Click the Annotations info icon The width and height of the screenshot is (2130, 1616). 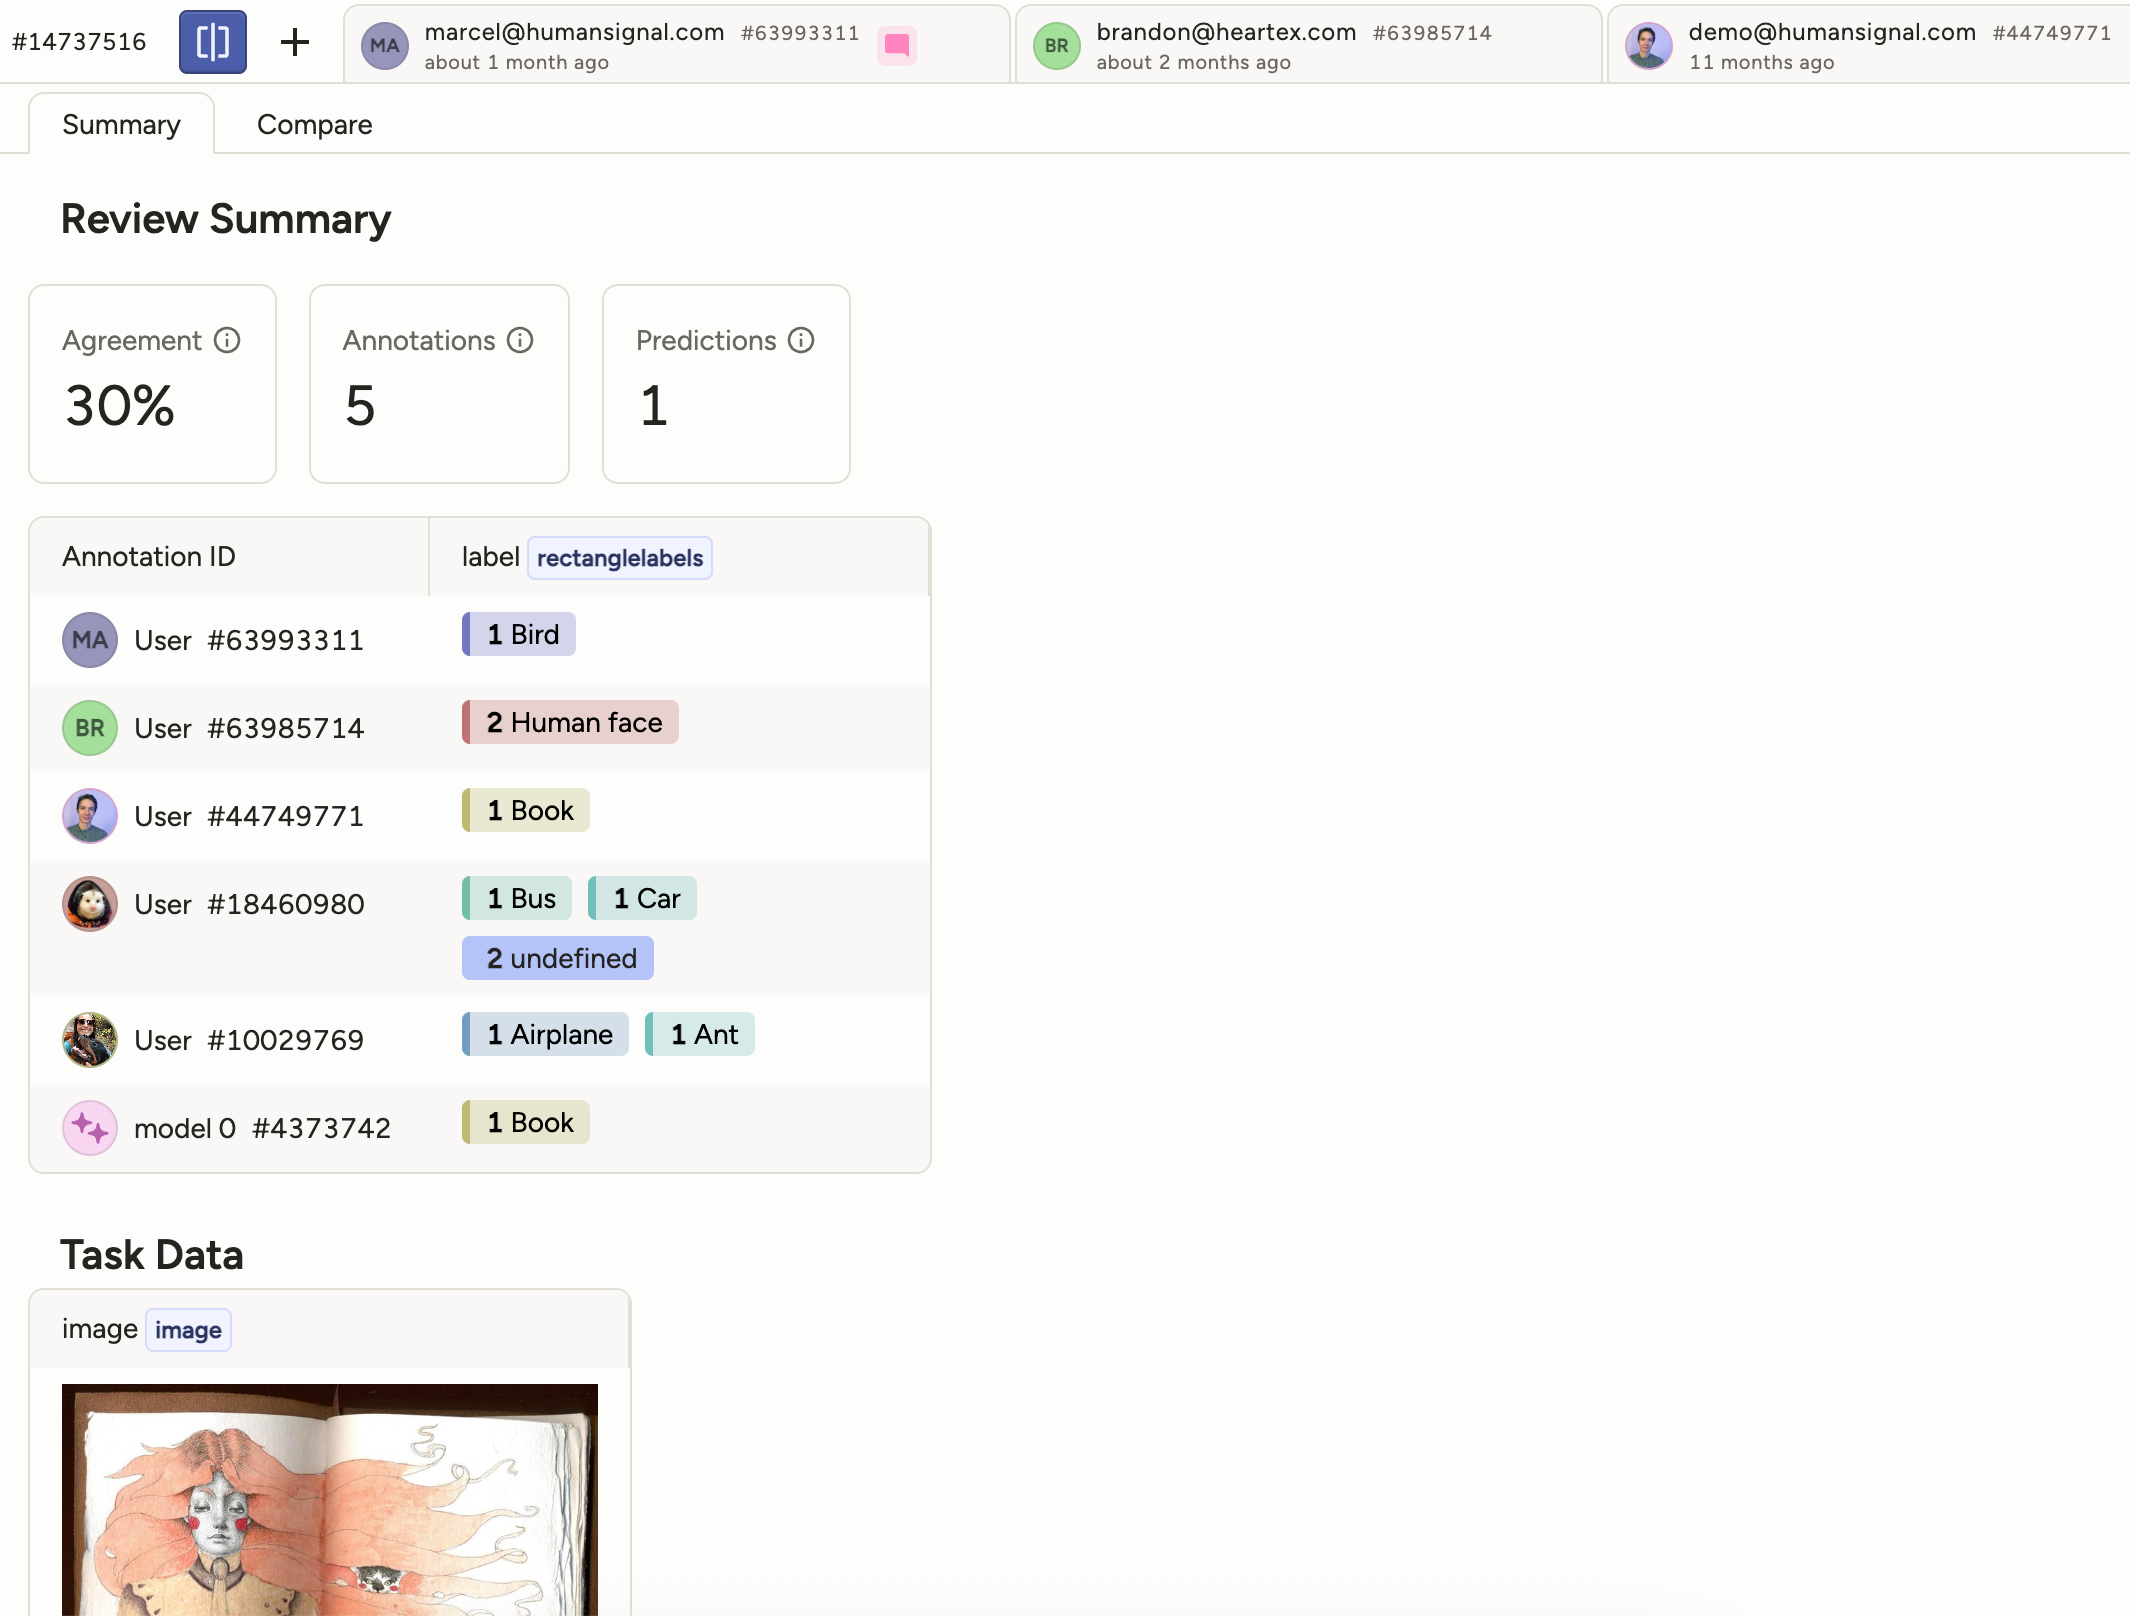(x=521, y=340)
